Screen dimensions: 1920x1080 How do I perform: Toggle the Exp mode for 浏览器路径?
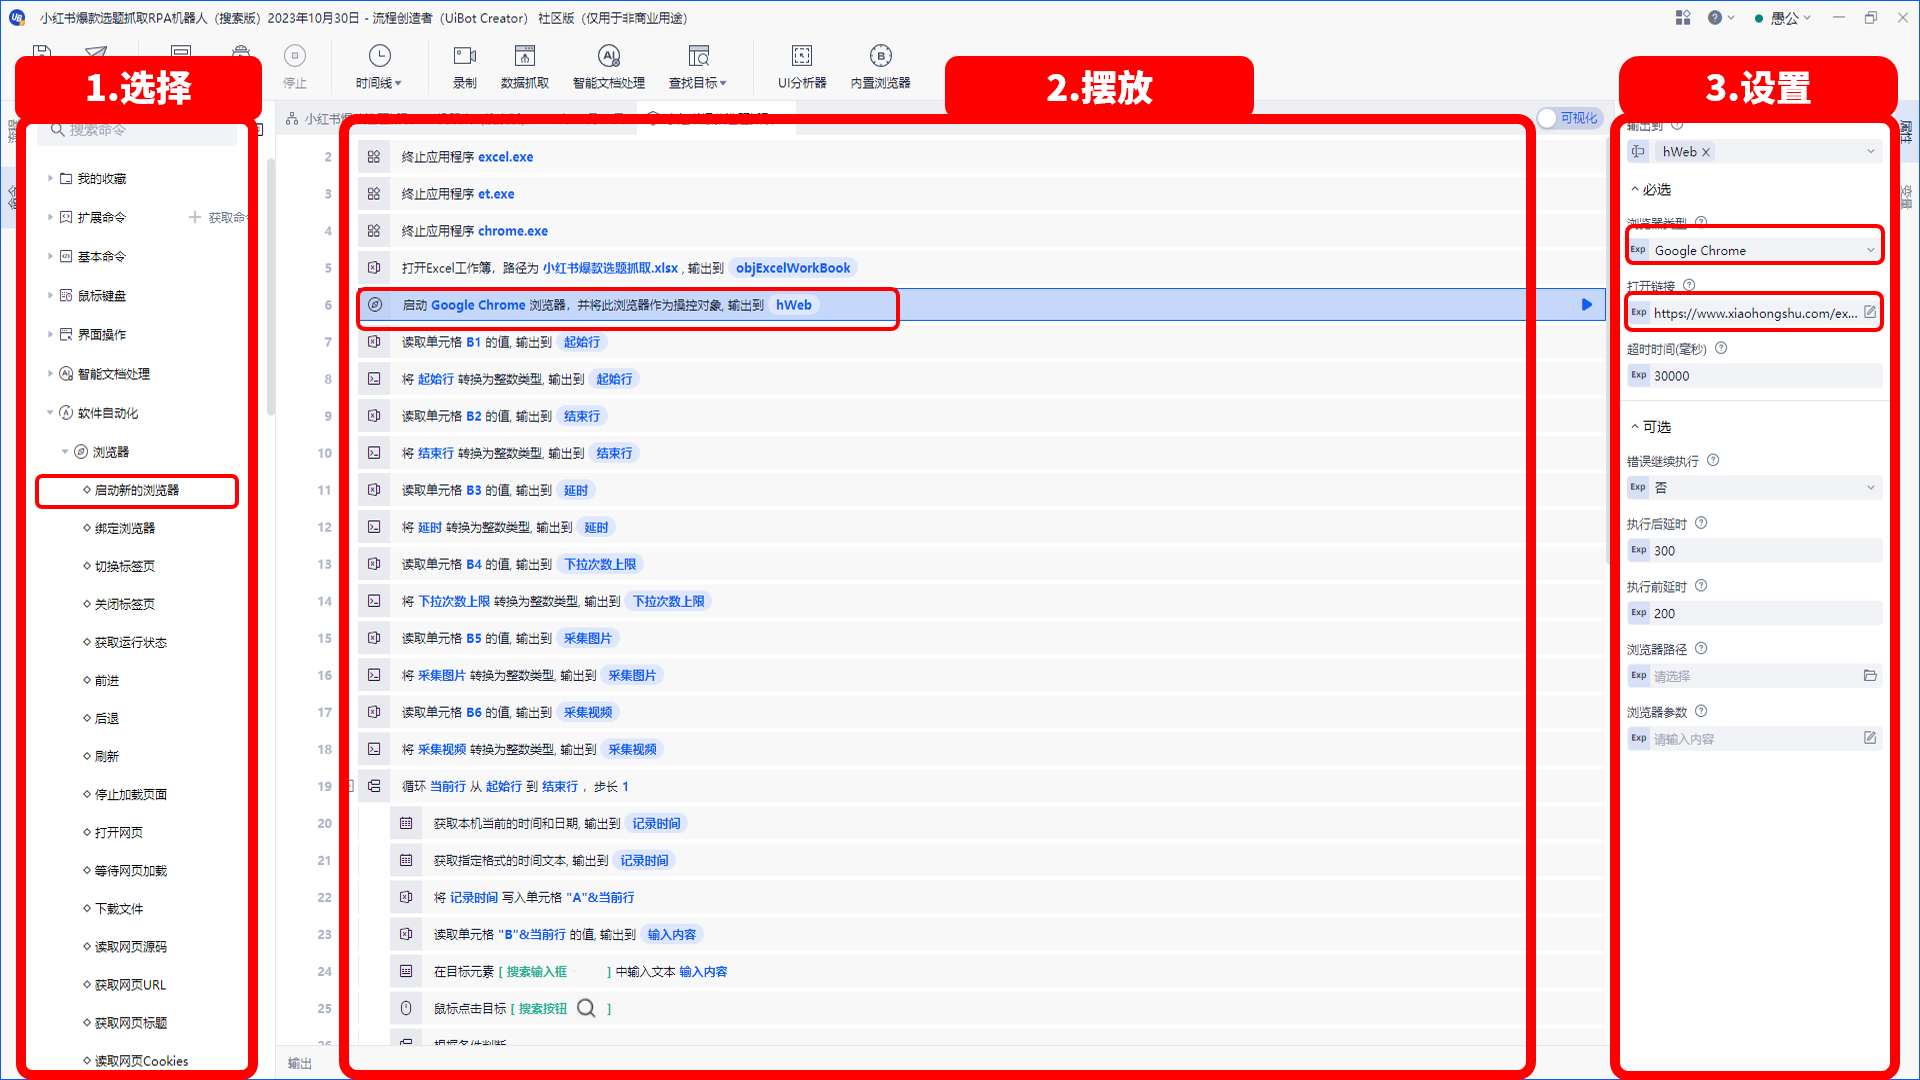[x=1638, y=675]
